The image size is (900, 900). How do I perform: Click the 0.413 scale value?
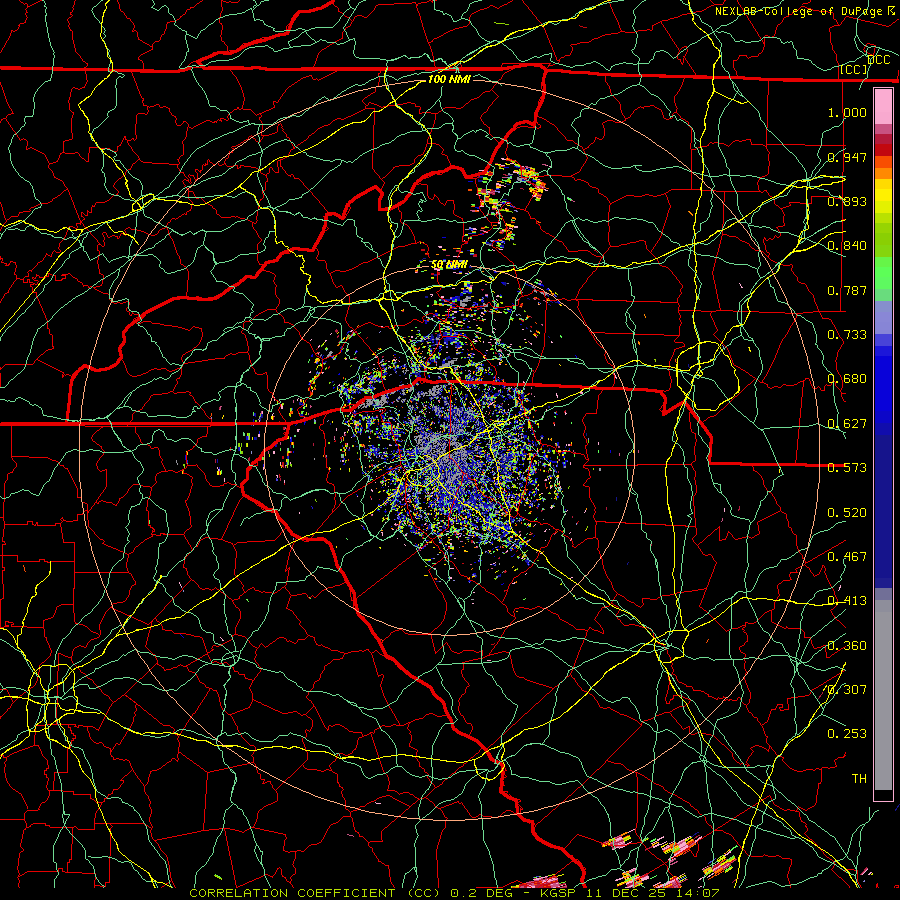[x=847, y=601]
